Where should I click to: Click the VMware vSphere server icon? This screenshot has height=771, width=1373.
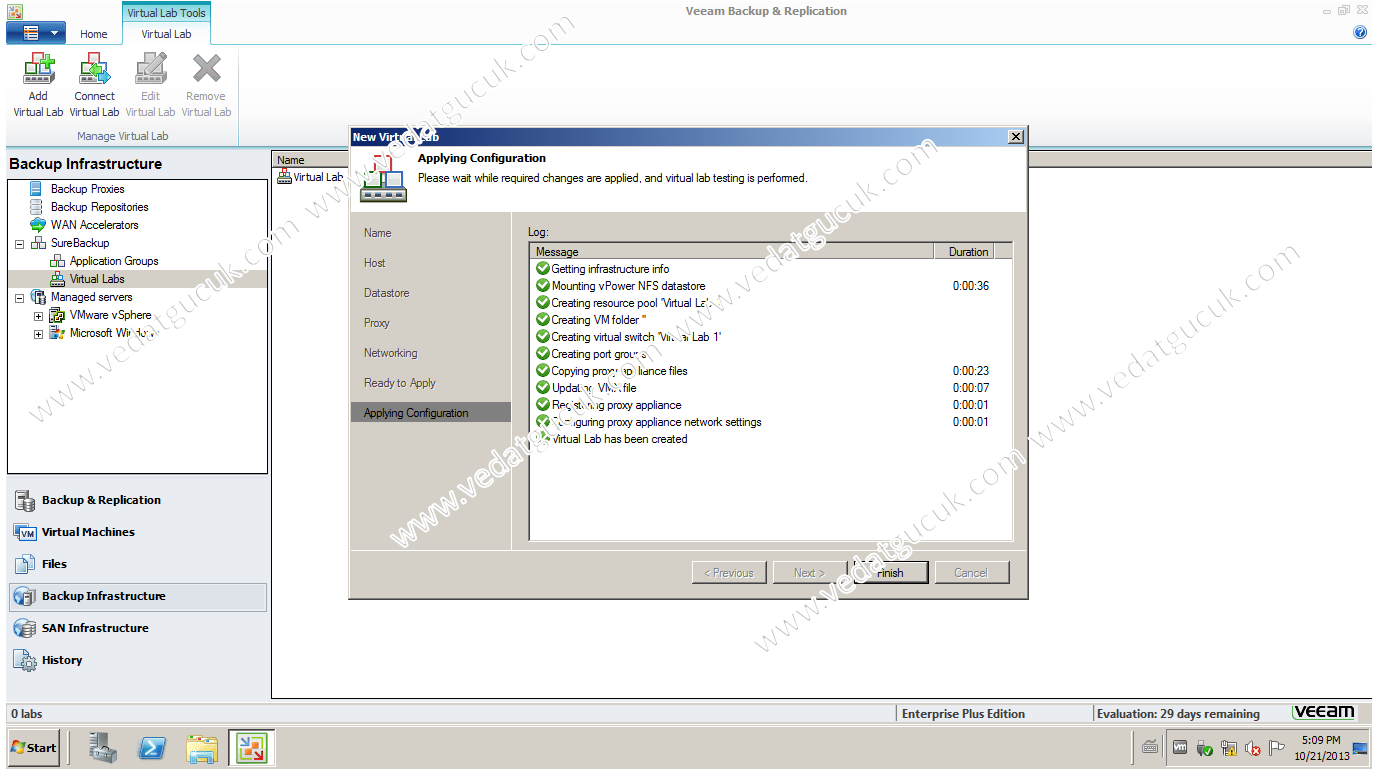(x=57, y=315)
